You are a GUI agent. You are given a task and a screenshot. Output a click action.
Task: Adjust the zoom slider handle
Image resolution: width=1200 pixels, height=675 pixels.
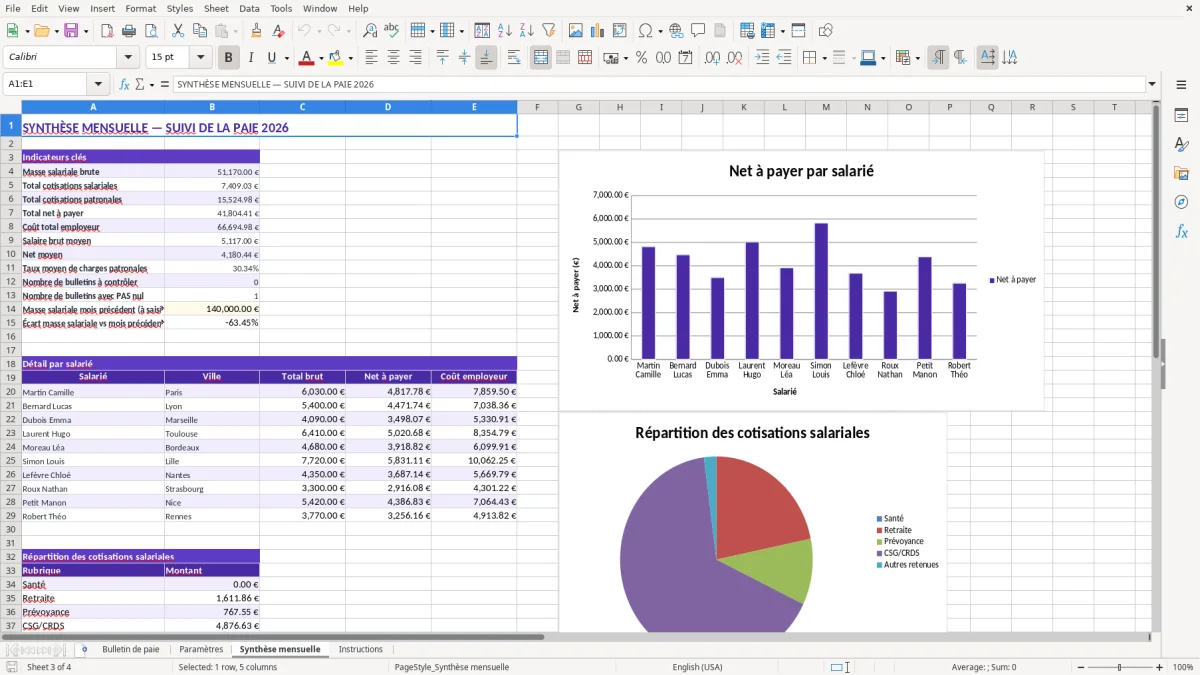pyautogui.click(x=1120, y=667)
